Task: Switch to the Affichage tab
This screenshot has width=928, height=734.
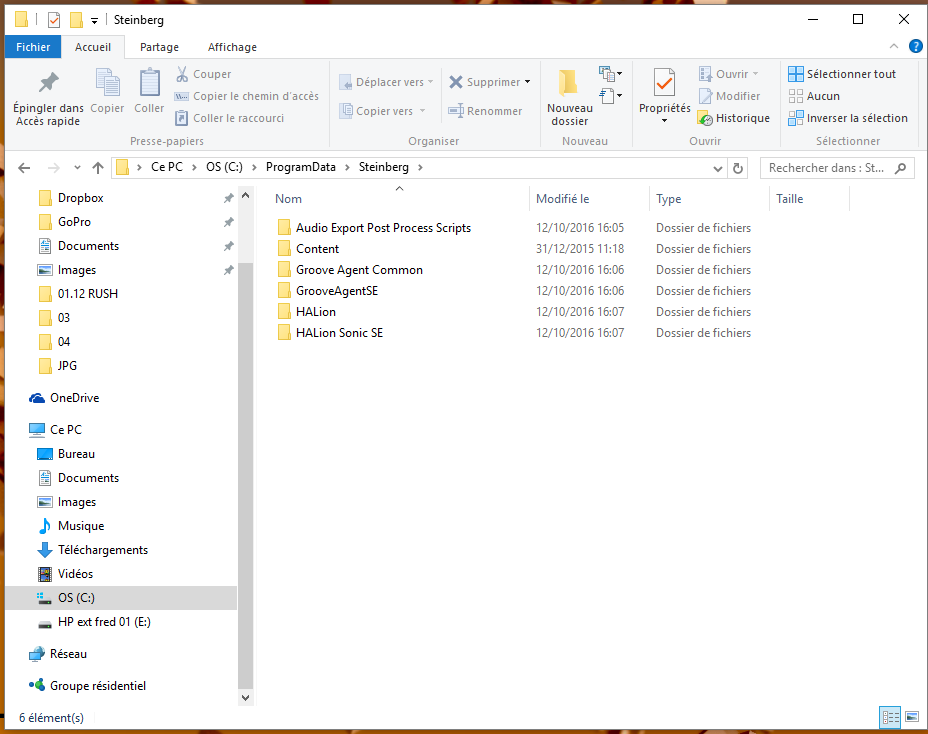Action: 232,47
